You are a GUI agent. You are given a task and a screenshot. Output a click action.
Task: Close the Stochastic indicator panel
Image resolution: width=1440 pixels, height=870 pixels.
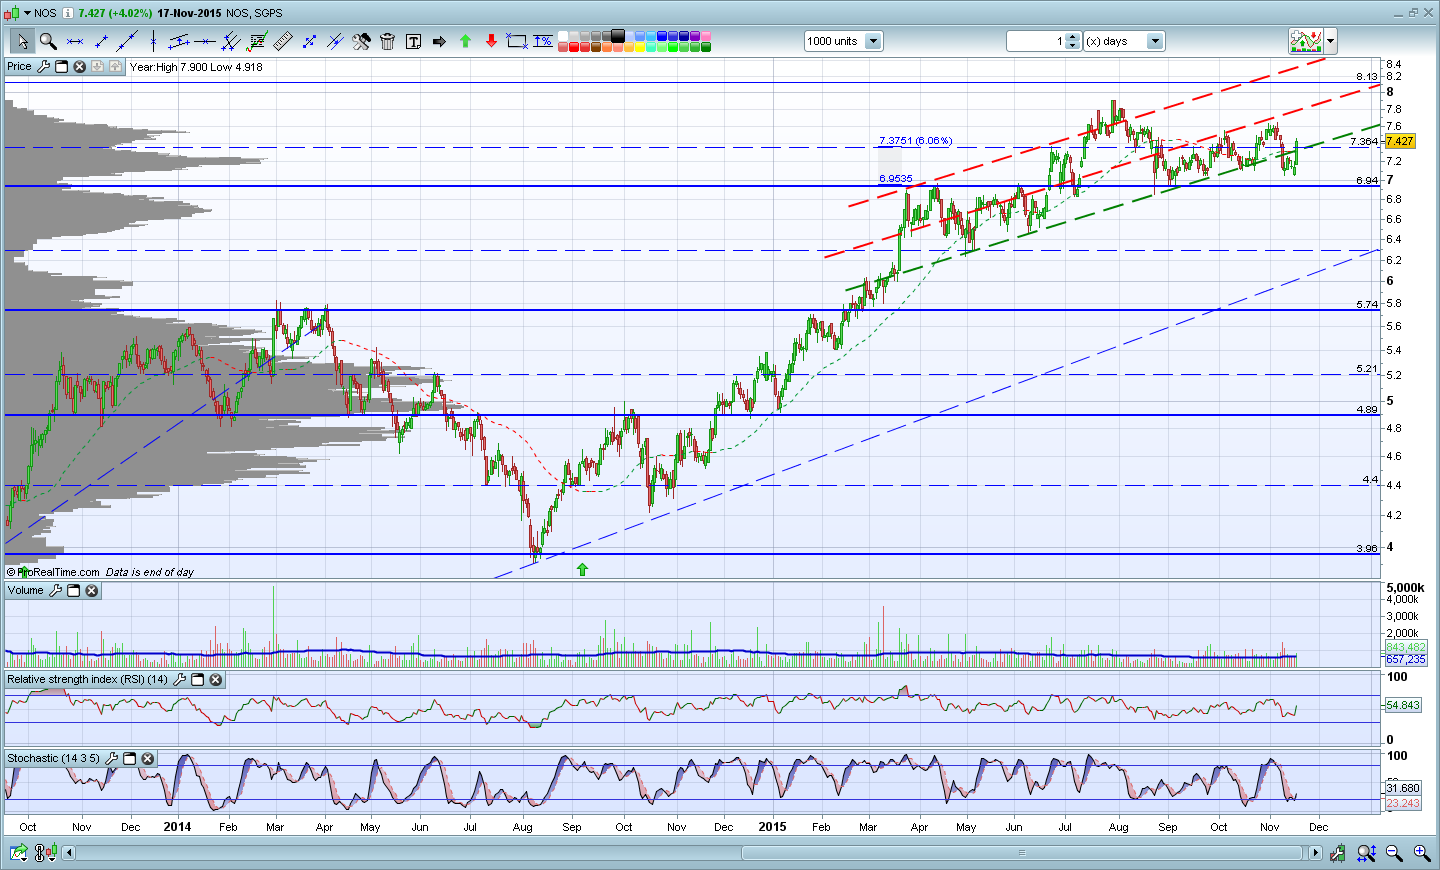pos(147,759)
